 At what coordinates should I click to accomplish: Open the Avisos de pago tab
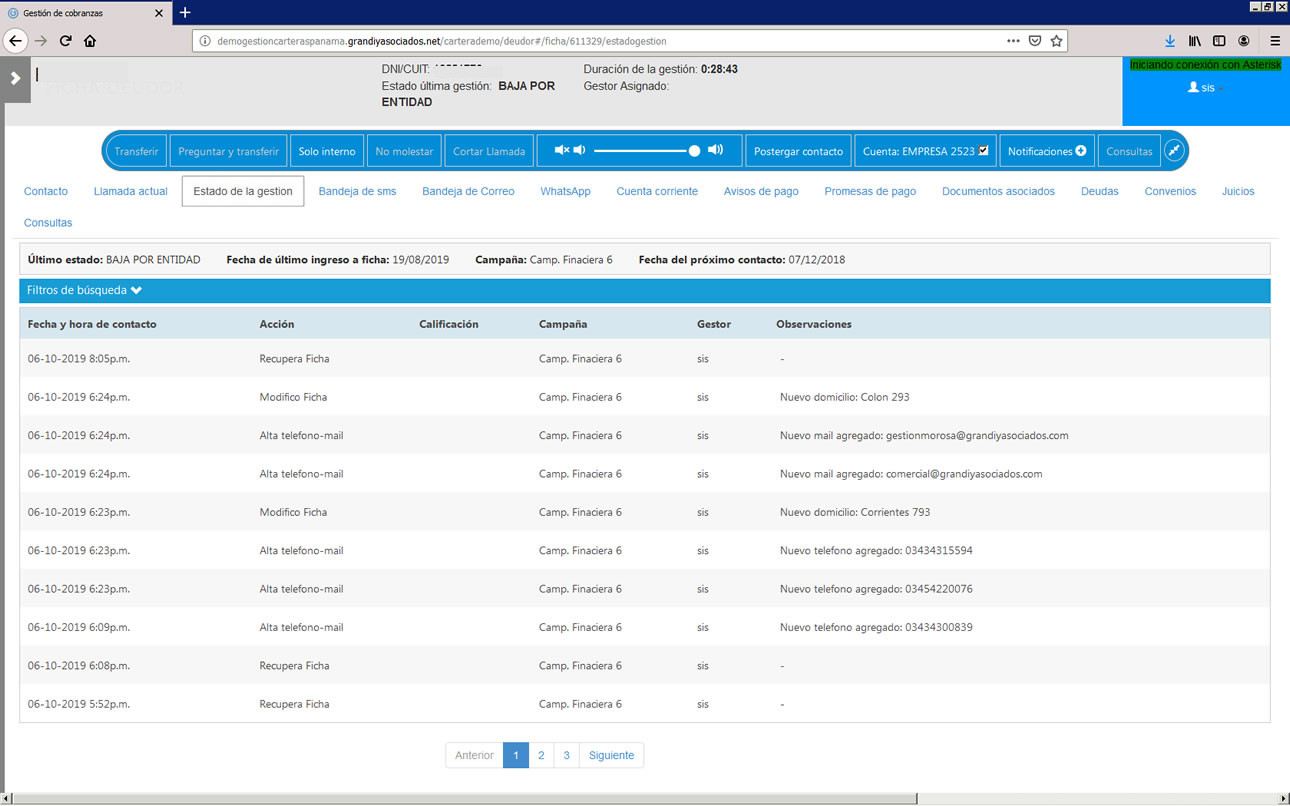point(761,191)
